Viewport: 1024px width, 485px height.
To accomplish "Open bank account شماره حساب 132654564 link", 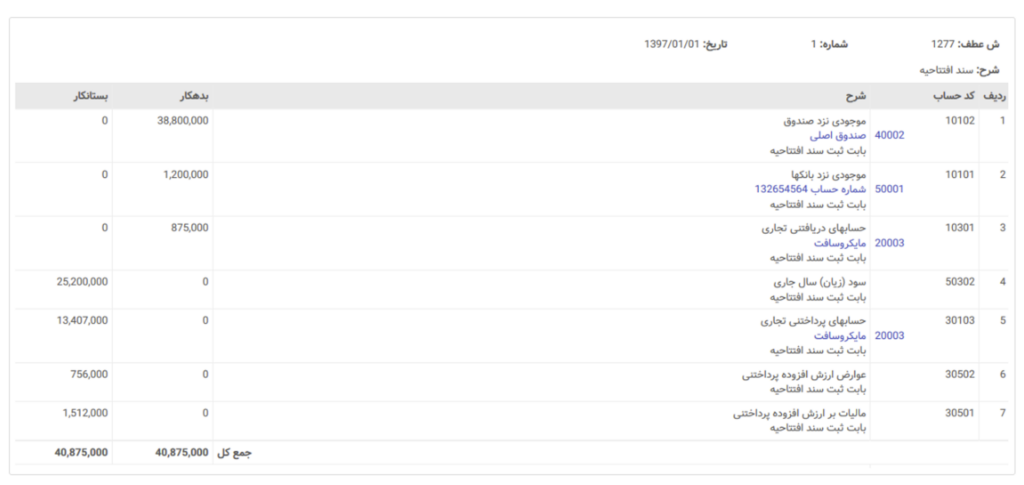I will (x=810, y=189).
